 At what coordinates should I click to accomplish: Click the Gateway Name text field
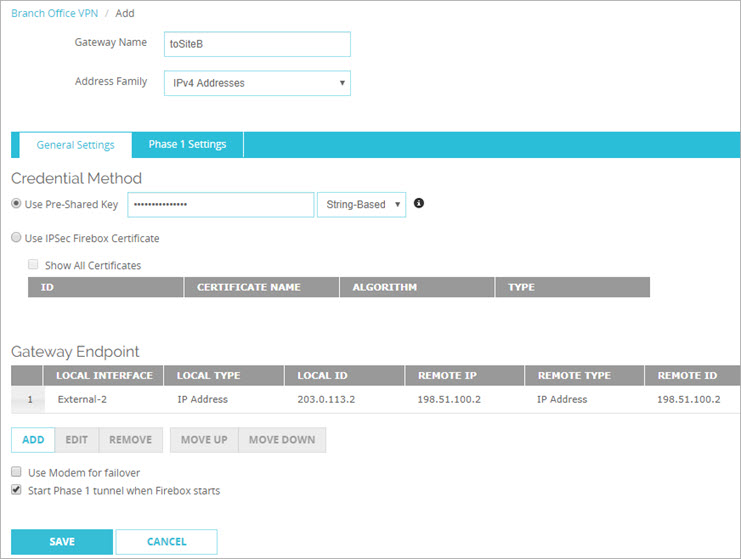pos(257,44)
